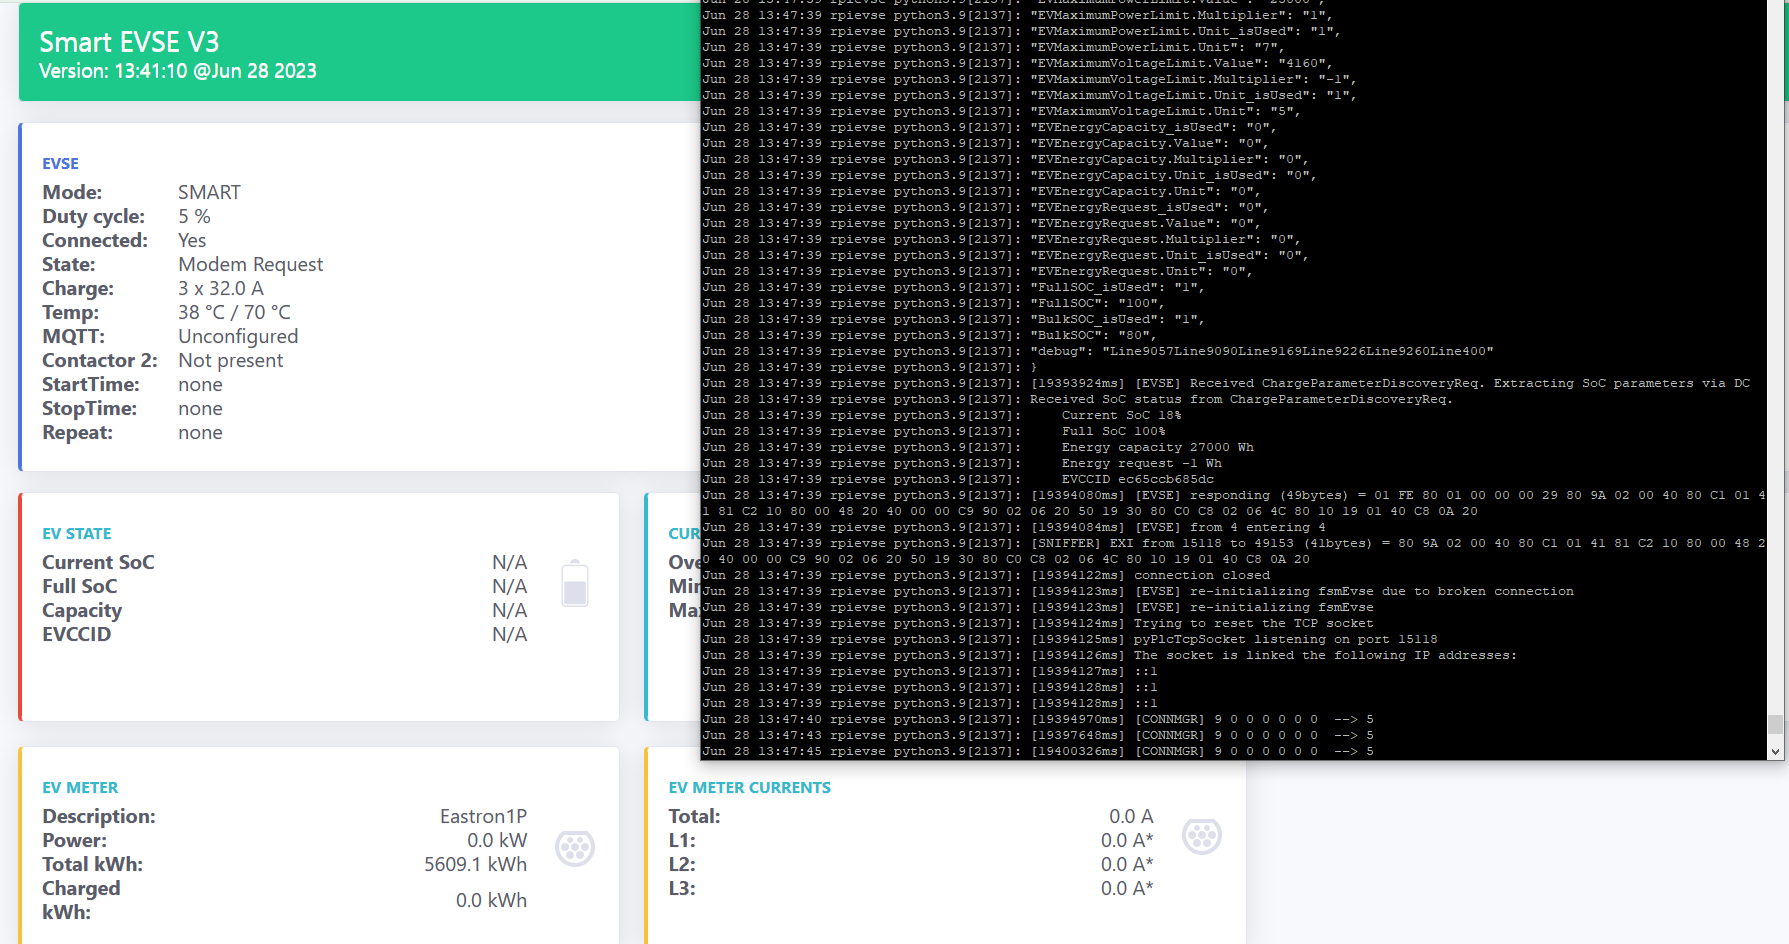Screen dimensions: 1789x944
Task: Click the EV connector icon in EV METER card
Action: coord(575,847)
